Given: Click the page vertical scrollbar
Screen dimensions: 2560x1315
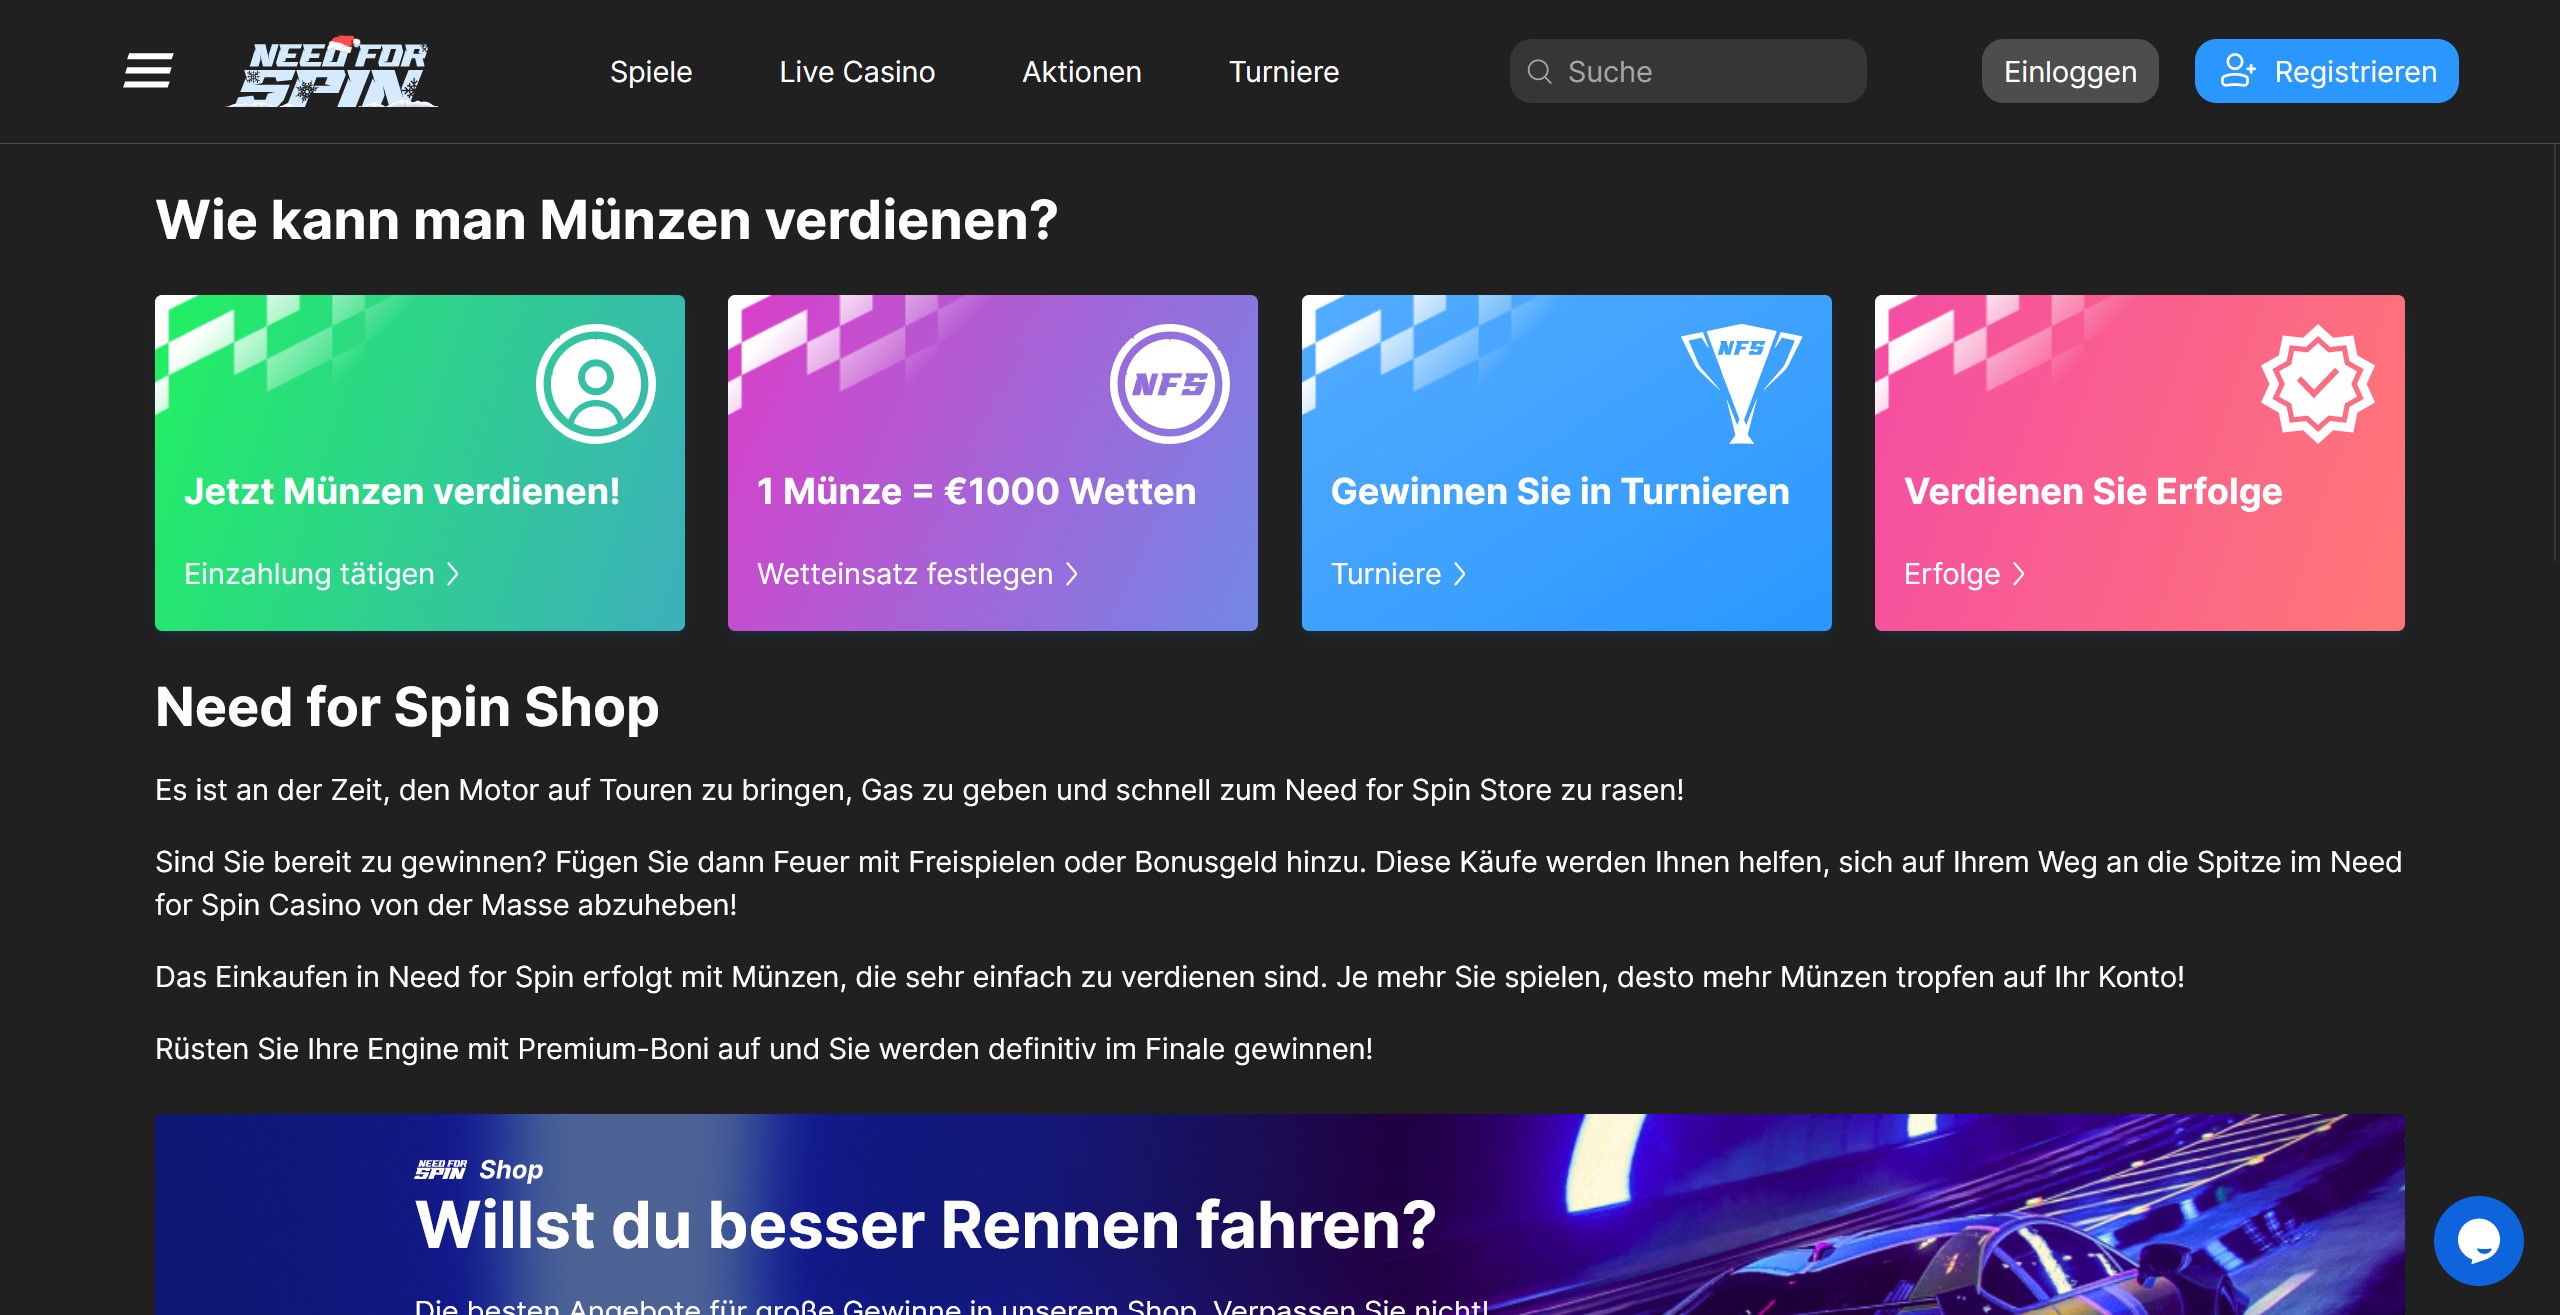Looking at the screenshot, I should (x=2555, y=350).
